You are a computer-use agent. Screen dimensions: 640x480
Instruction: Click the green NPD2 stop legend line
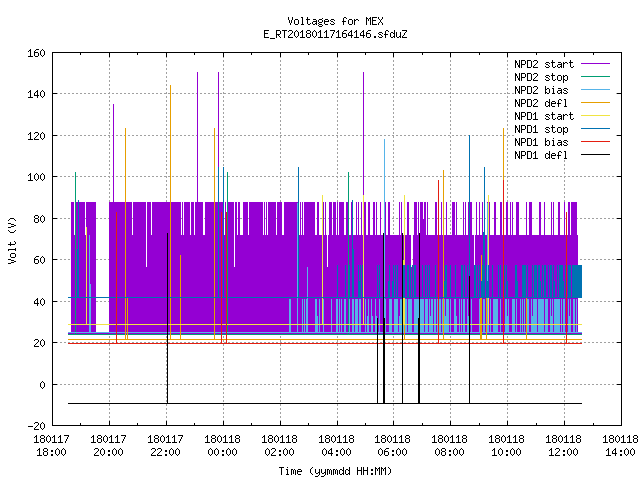[595, 76]
